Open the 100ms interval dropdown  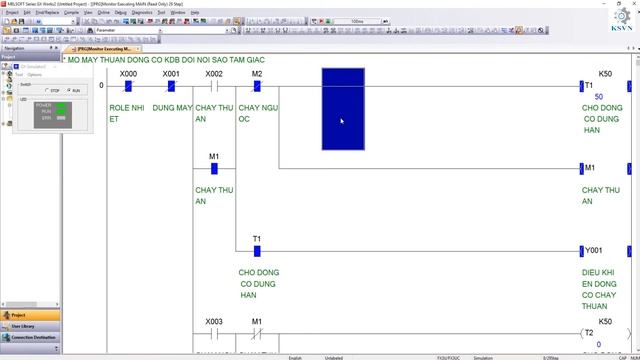click(x=385, y=21)
